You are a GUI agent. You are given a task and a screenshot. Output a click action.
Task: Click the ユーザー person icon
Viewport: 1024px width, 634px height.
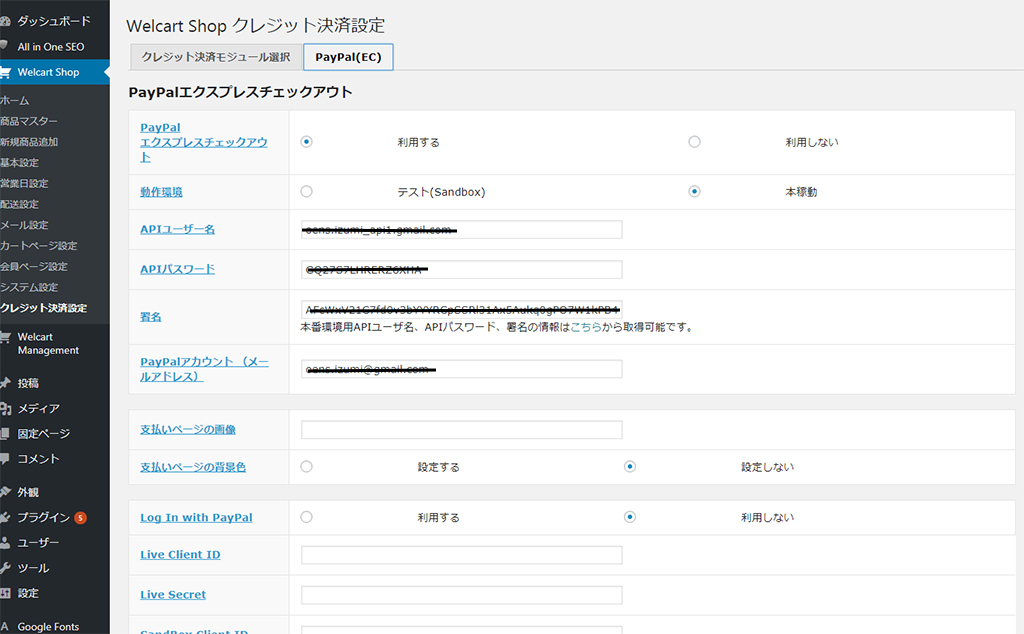pyautogui.click(x=5, y=543)
